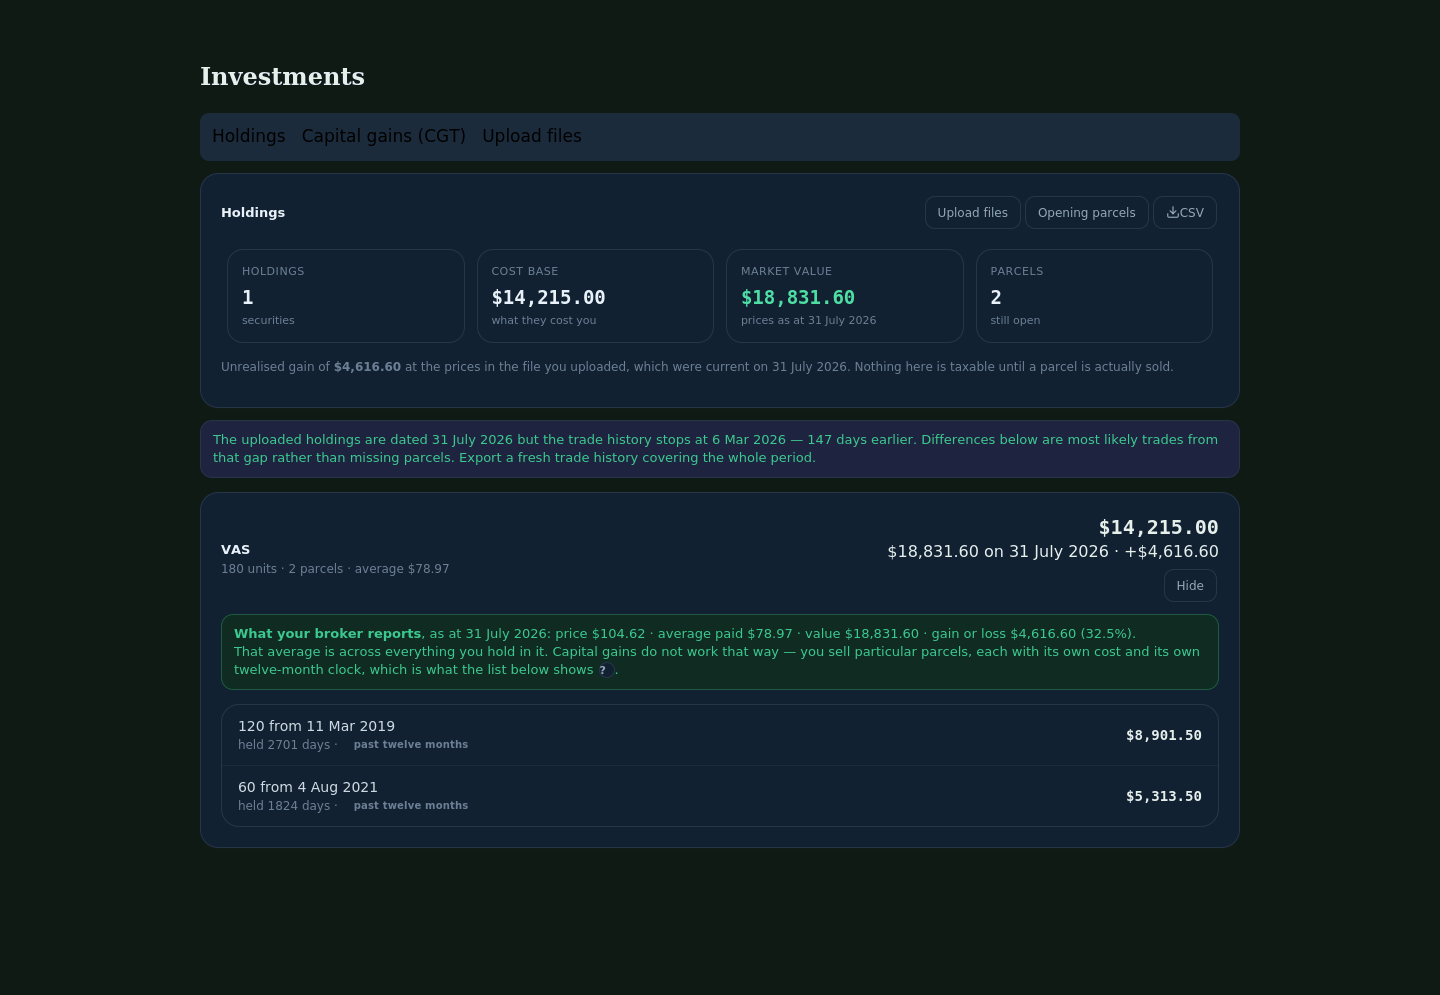1440x995 pixels.
Task: Click the Parcels still open card
Action: pos(1094,296)
